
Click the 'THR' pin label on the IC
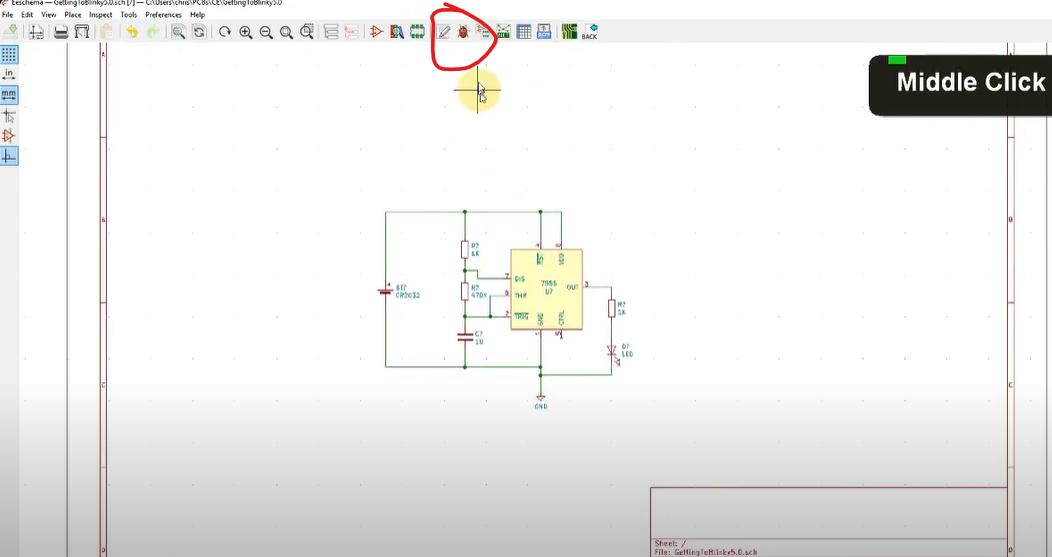[521, 295]
